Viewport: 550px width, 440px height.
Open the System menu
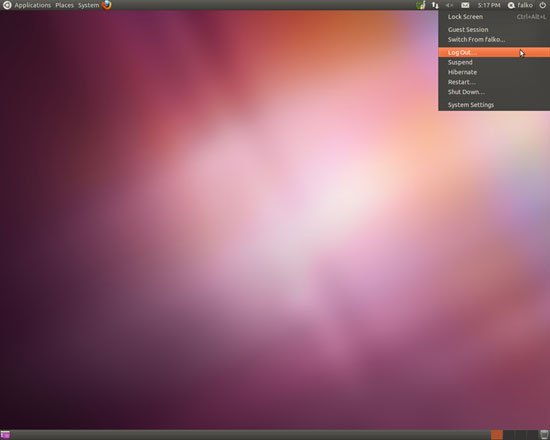[88, 5]
